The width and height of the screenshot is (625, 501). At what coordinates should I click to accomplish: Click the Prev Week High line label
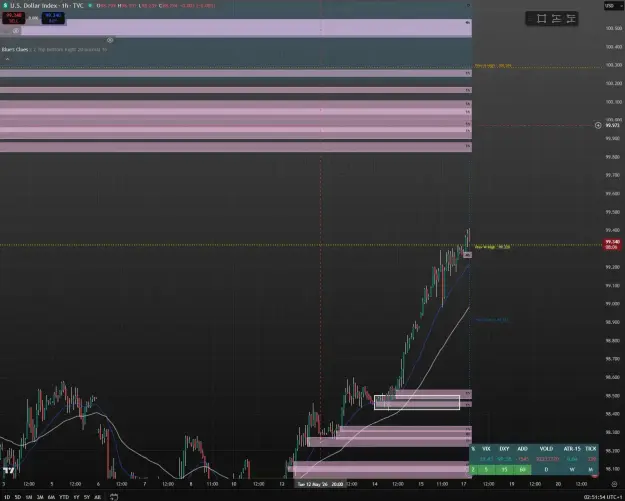point(492,247)
